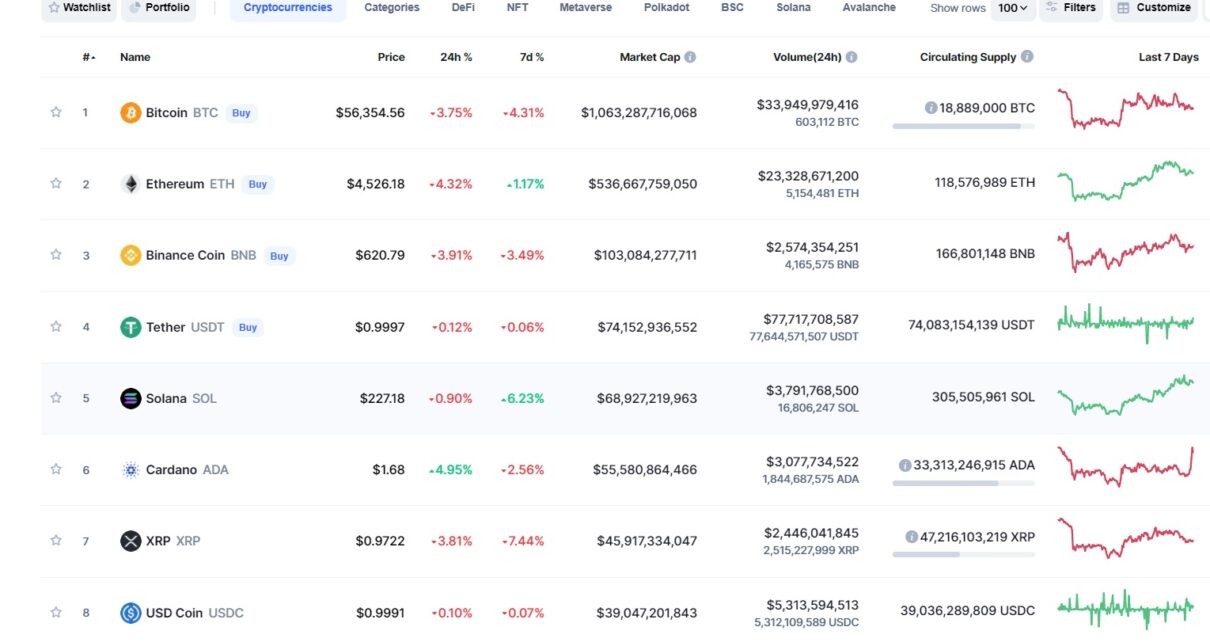
Task: Open the DeFi tab
Action: click(463, 8)
